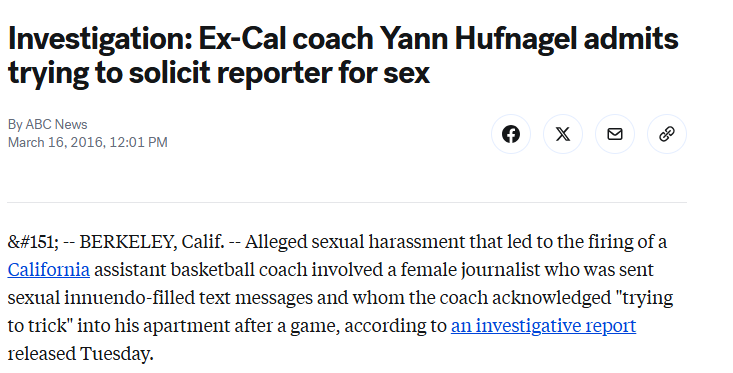Click the horizontal divider below the byline

(x=347, y=202)
